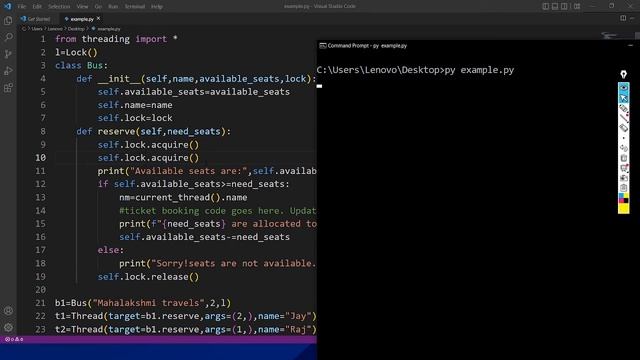Click 'self.name=name' on line 6
This screenshot has height=360, width=640.
(135, 105)
